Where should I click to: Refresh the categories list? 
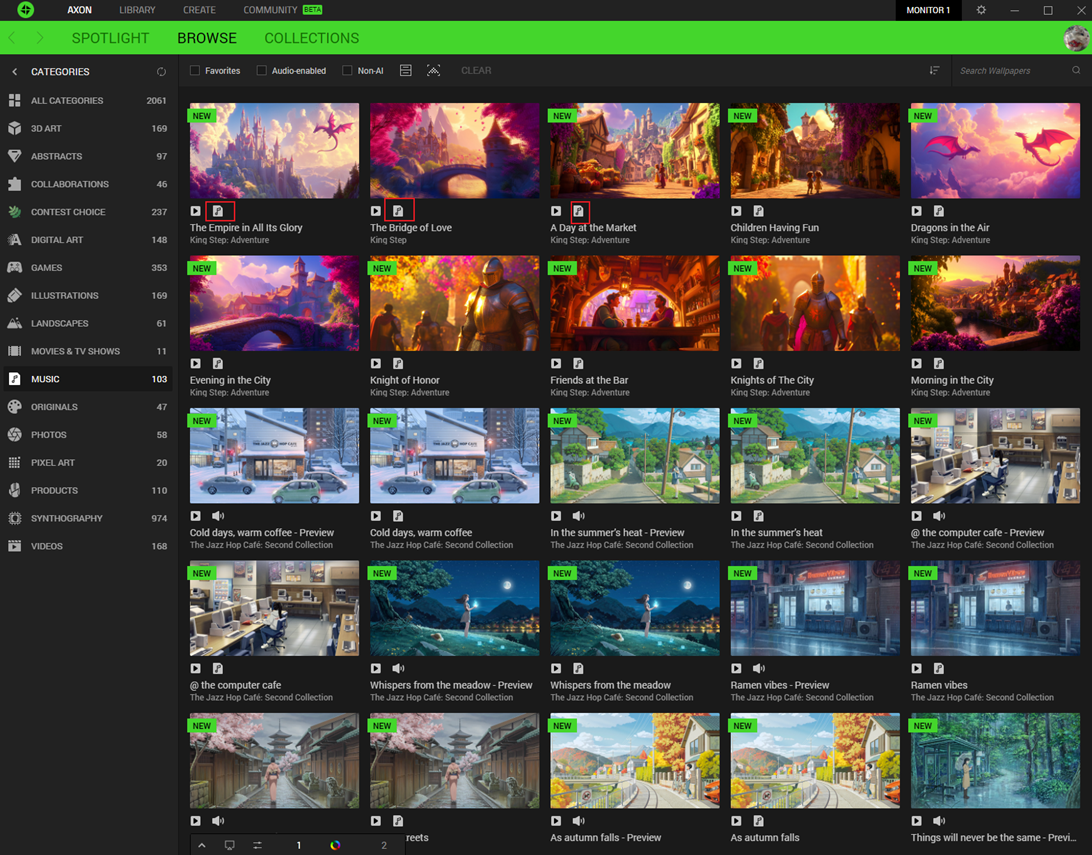(161, 71)
